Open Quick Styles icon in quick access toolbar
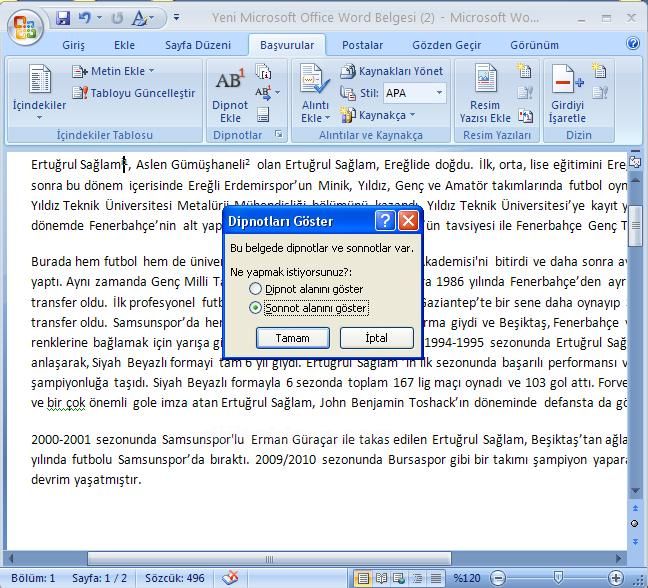Screen dimensions: 648x588 tap(139, 18)
